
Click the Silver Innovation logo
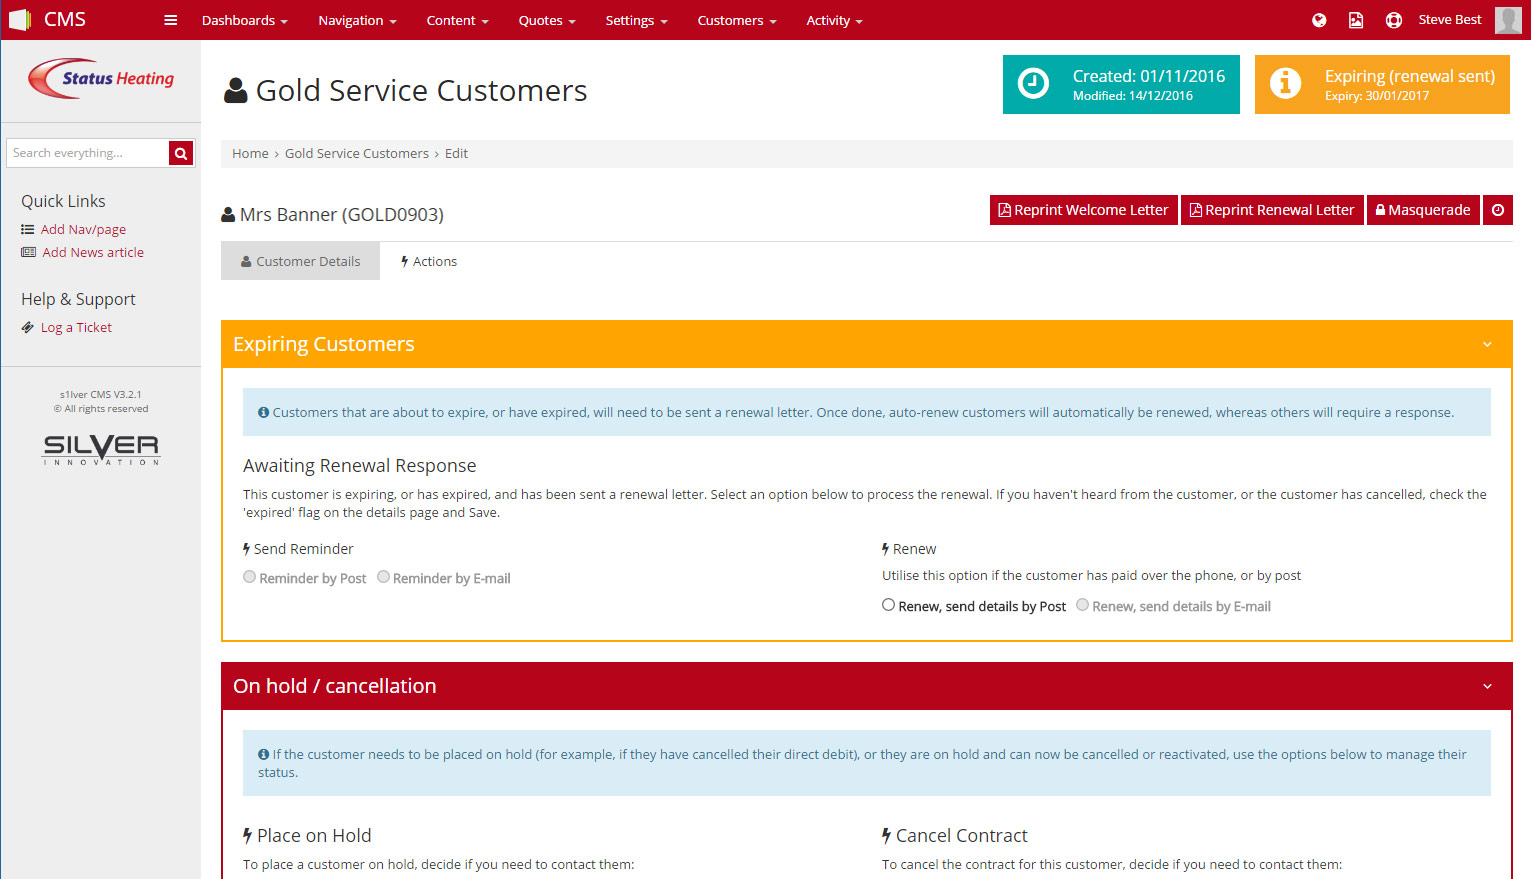101,450
